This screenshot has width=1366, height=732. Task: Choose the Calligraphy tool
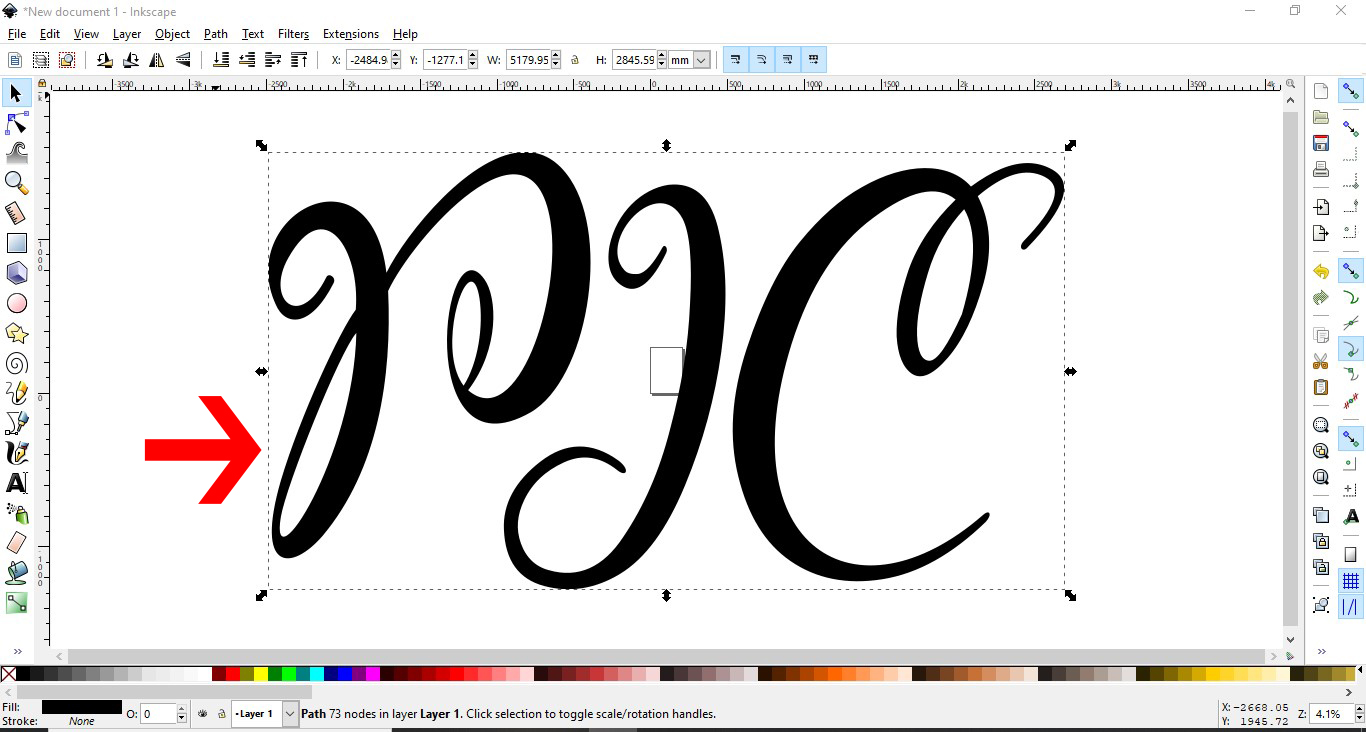click(16, 453)
